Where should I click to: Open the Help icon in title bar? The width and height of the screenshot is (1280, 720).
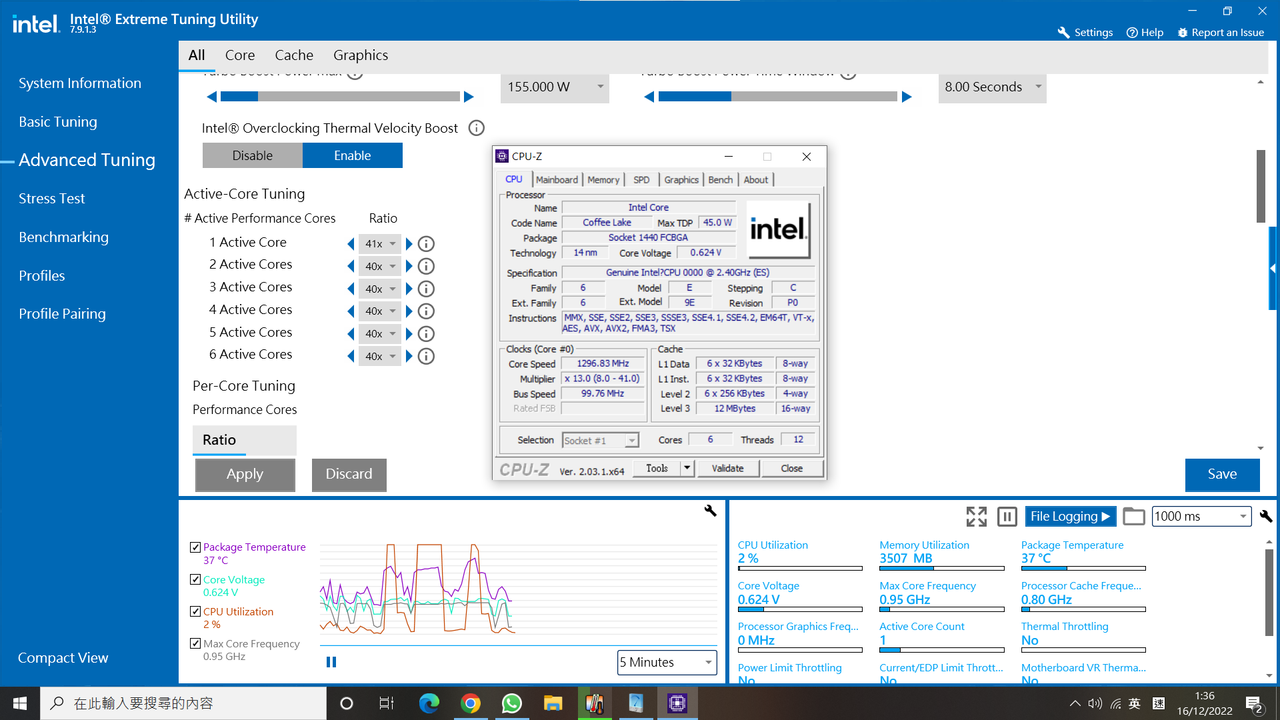(1132, 32)
